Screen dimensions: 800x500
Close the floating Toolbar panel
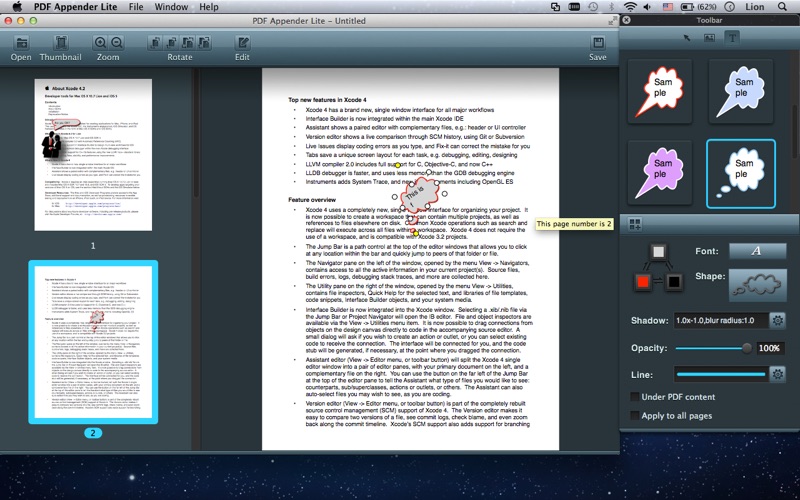point(627,20)
